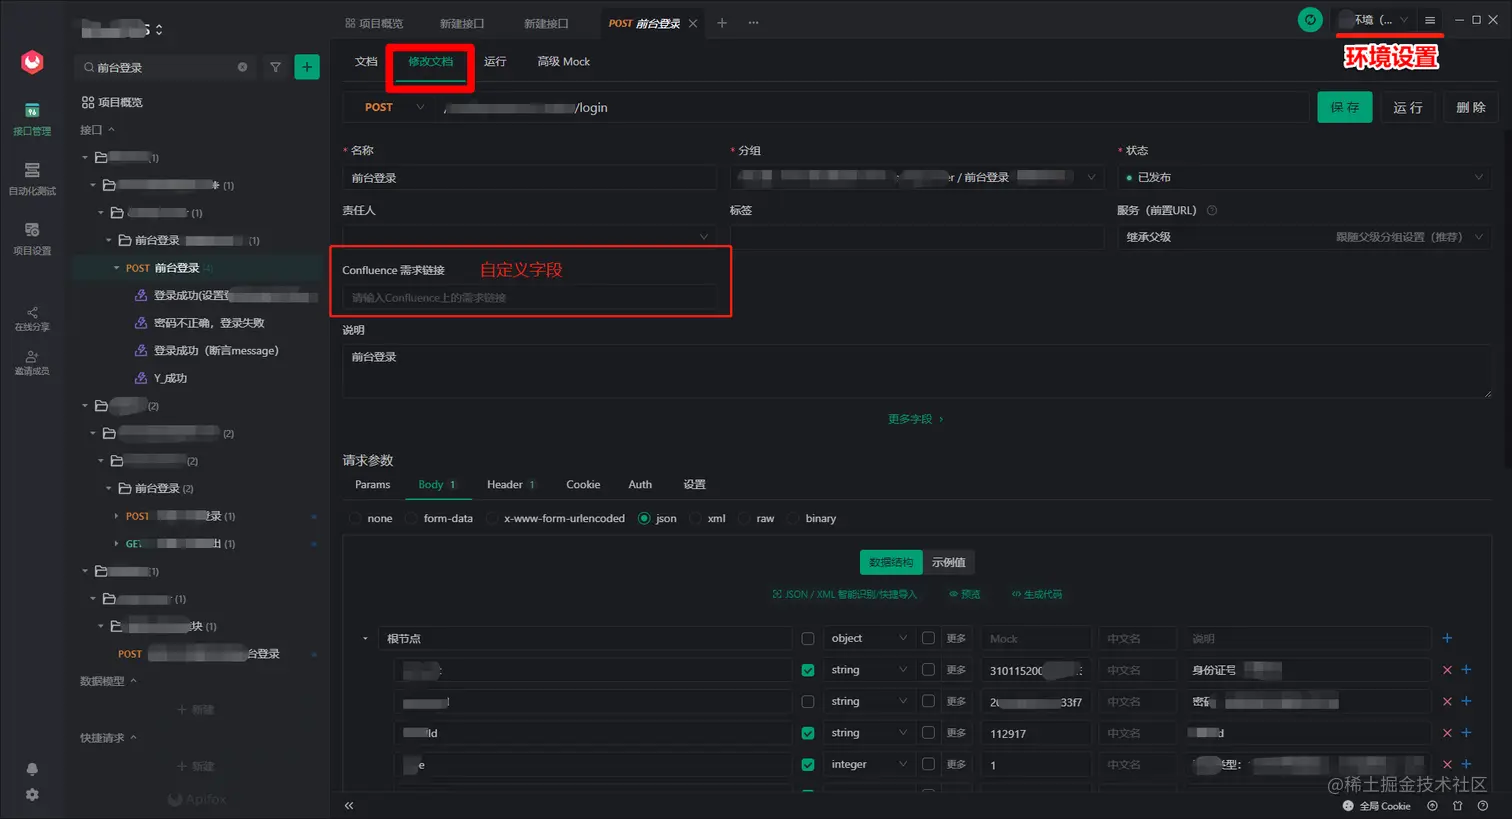Click the Apifox logo at top left

[x=32, y=62]
